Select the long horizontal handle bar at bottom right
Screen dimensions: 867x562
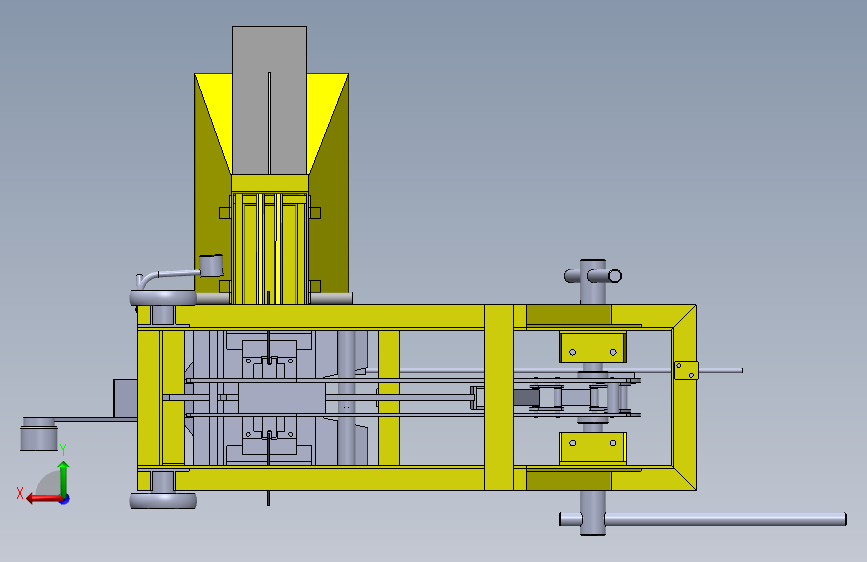(725, 519)
